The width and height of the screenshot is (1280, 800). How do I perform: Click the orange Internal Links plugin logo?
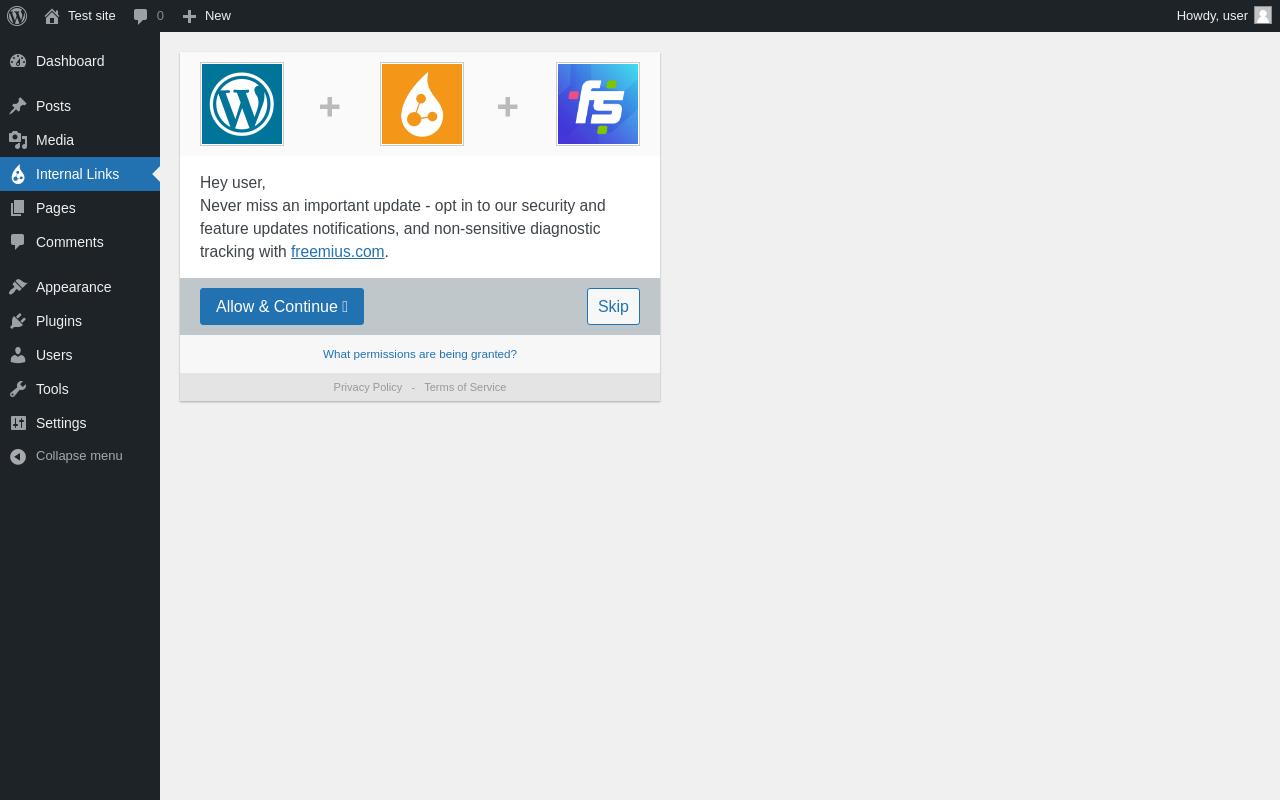(x=422, y=104)
